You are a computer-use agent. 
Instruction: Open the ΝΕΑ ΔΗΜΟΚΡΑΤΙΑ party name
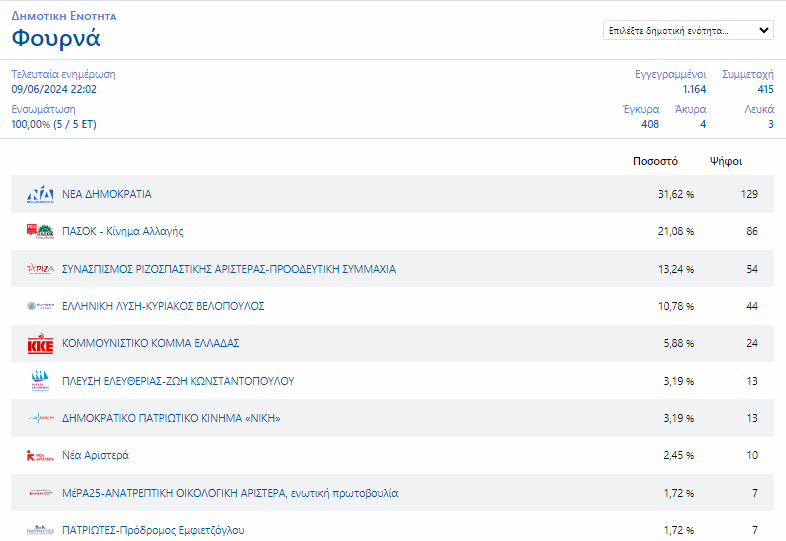point(106,194)
